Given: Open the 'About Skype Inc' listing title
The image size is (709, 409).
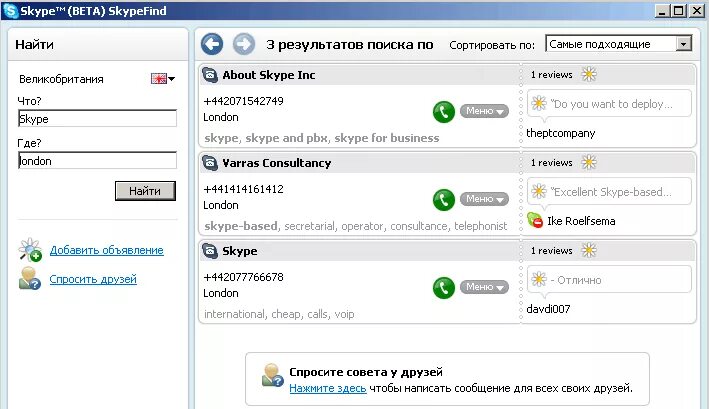Looking at the screenshot, I should 269,75.
